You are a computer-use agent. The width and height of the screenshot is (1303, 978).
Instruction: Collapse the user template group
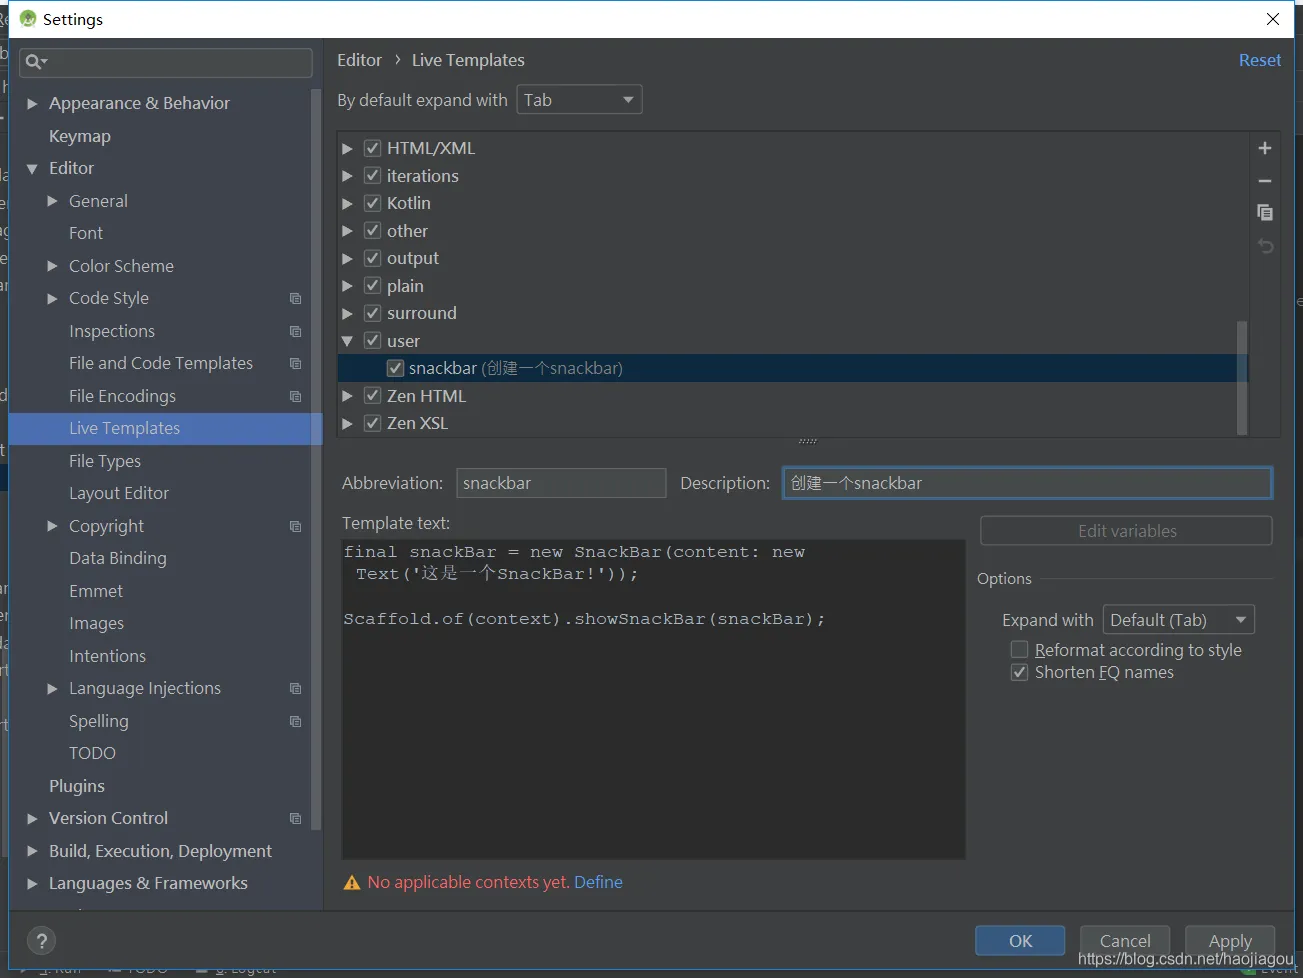[347, 341]
